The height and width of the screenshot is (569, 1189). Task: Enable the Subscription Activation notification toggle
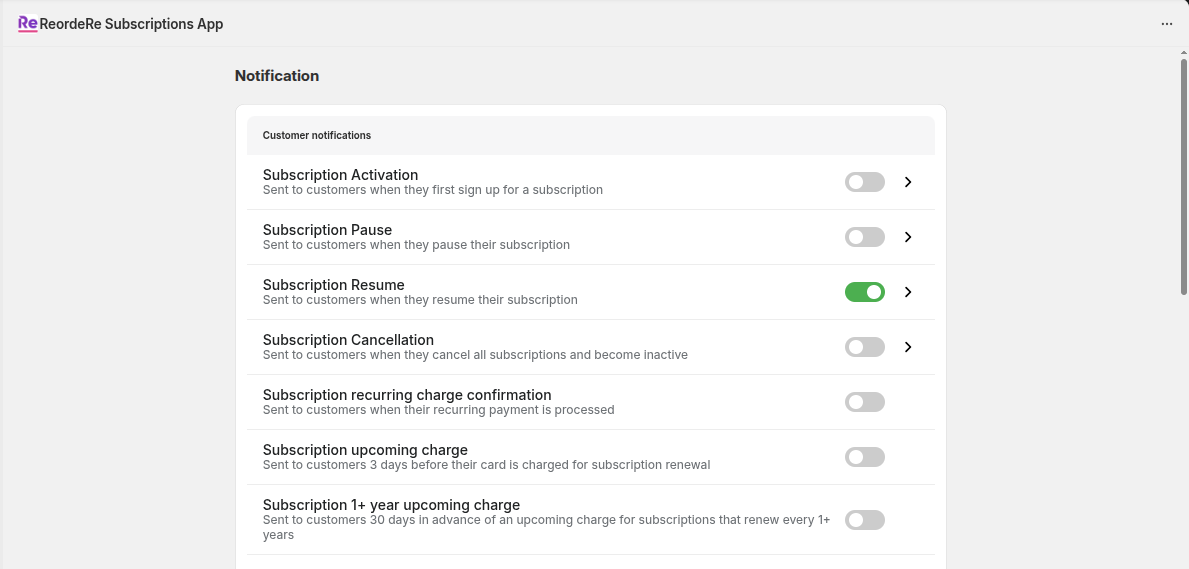click(864, 182)
